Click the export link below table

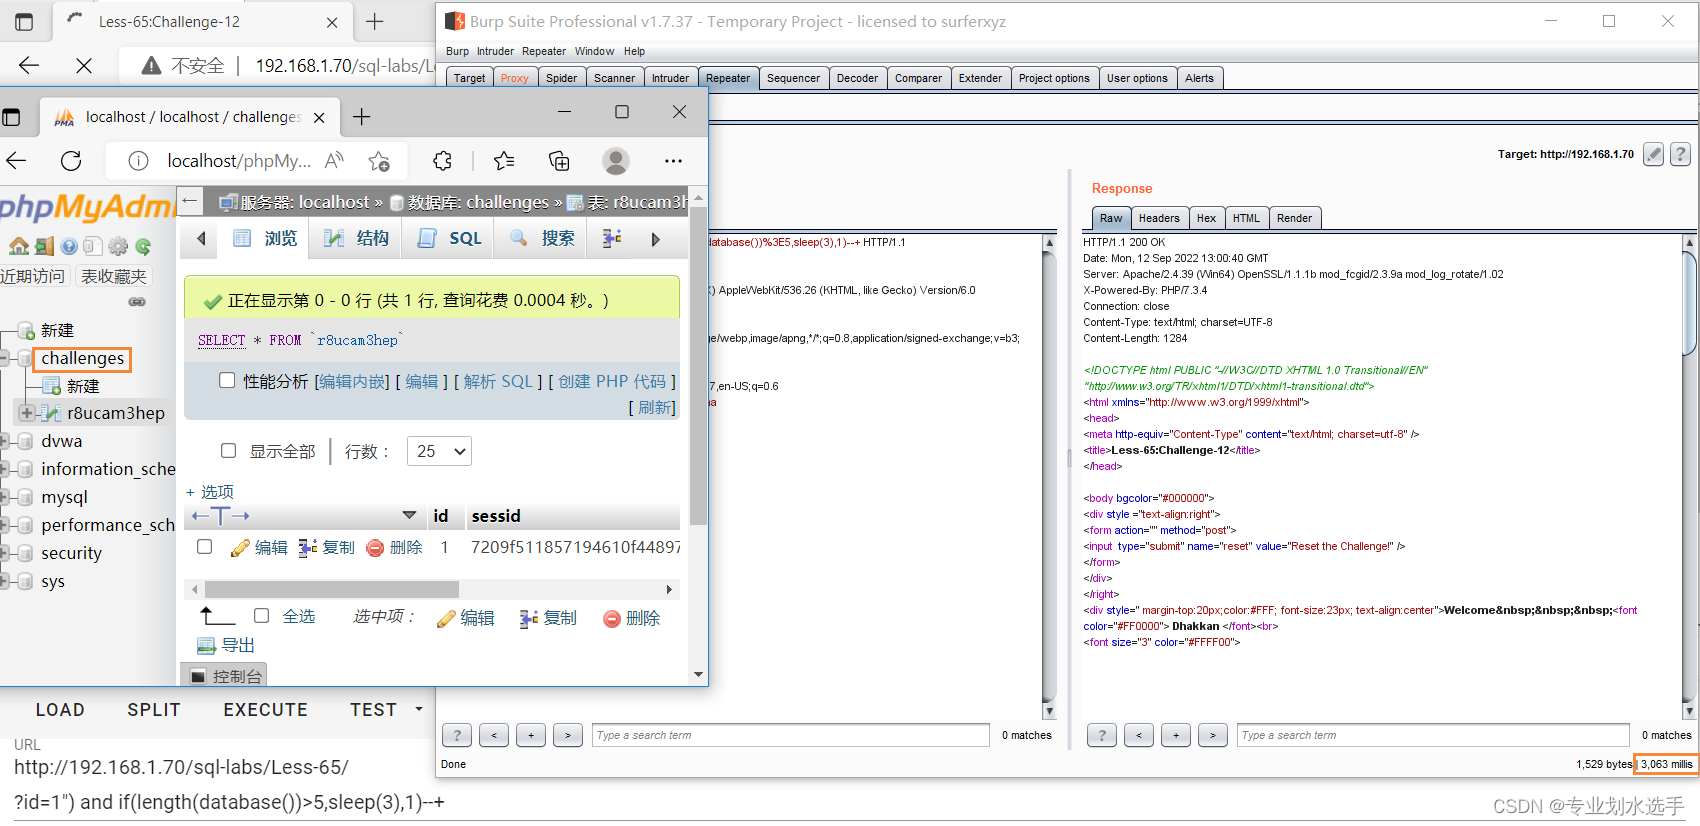click(x=226, y=645)
